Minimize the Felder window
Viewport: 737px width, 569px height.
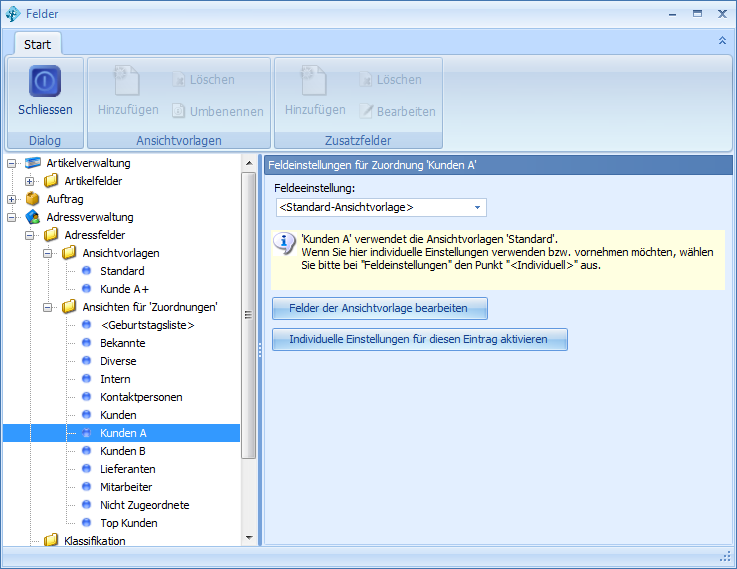click(673, 15)
